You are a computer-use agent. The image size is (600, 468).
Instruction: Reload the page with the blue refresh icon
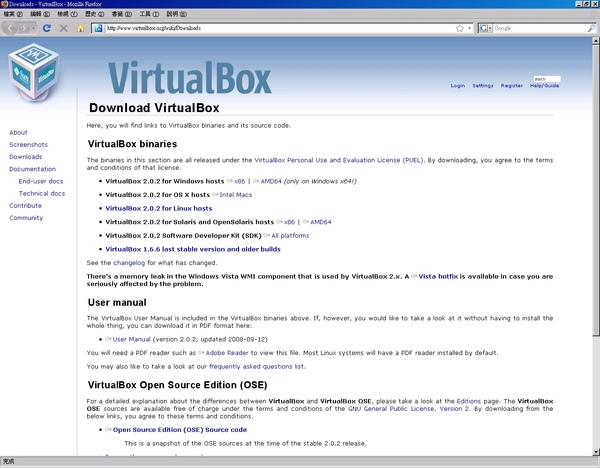[47, 28]
